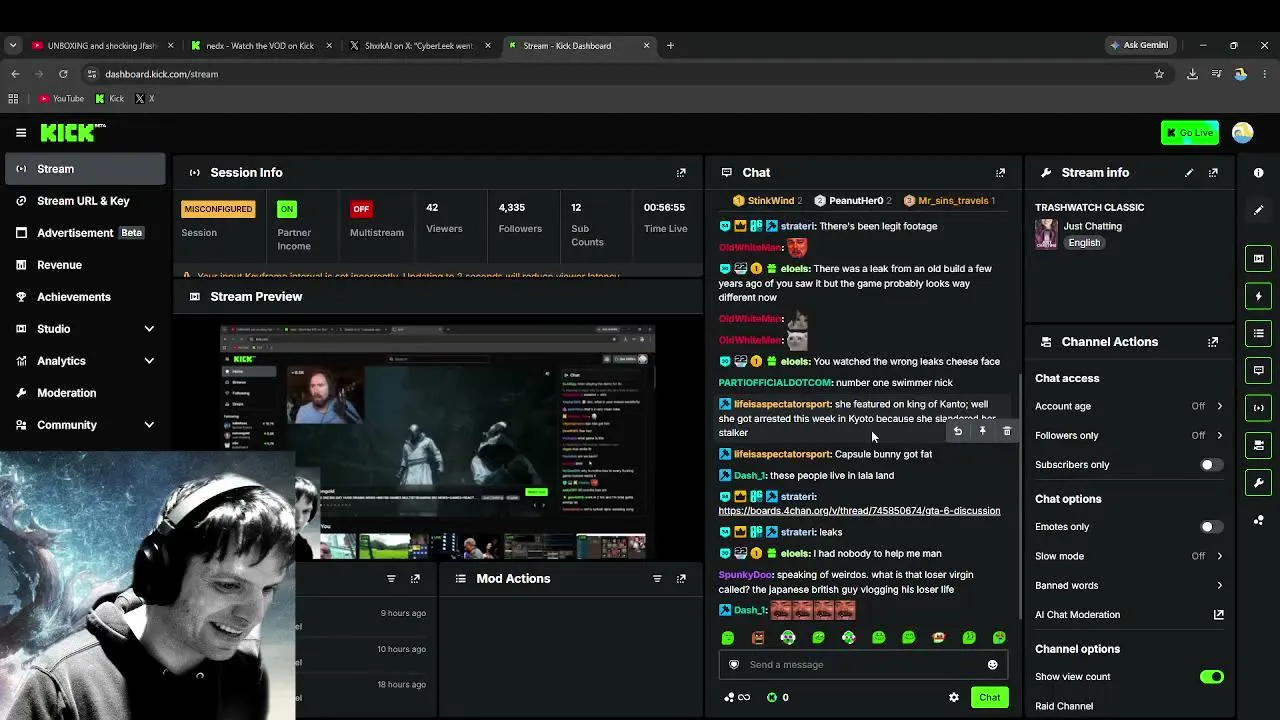Screen dimensions: 1280x720
Task: Open the info icon in the right sidebar
Action: click(x=1259, y=173)
